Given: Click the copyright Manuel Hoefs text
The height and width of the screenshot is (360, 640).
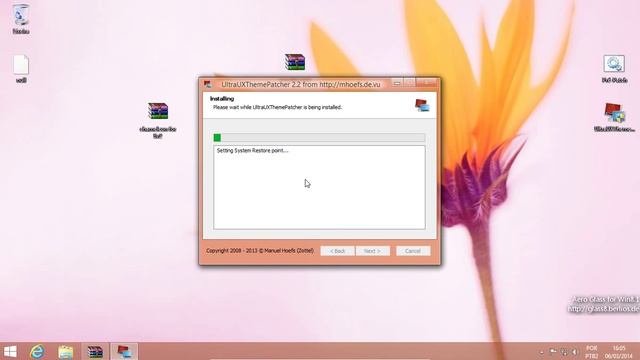Looking at the screenshot, I should pyautogui.click(x=260, y=251).
